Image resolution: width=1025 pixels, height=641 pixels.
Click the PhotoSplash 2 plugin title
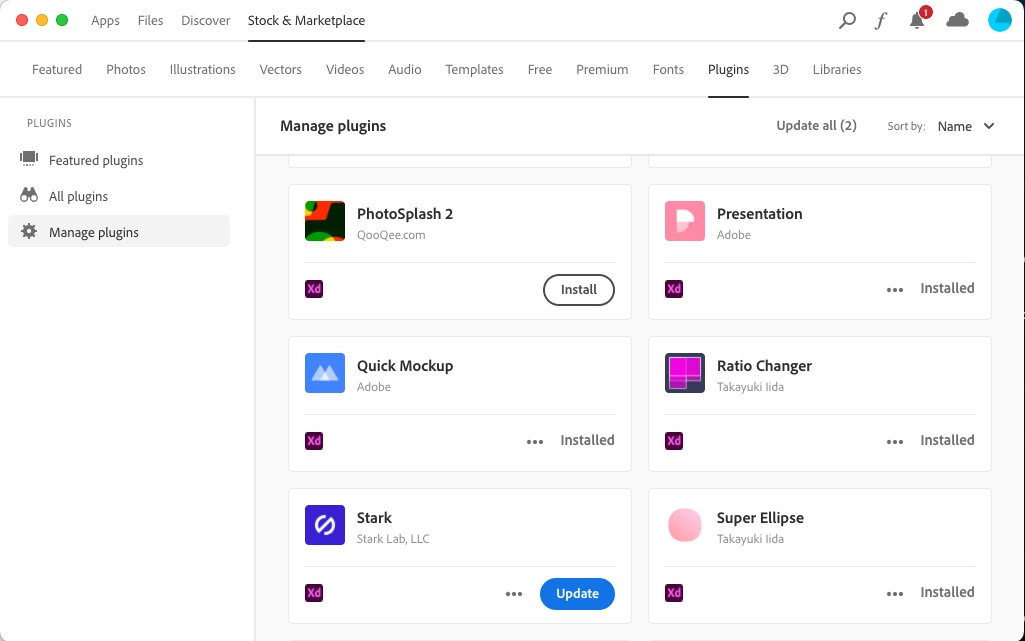click(x=405, y=214)
